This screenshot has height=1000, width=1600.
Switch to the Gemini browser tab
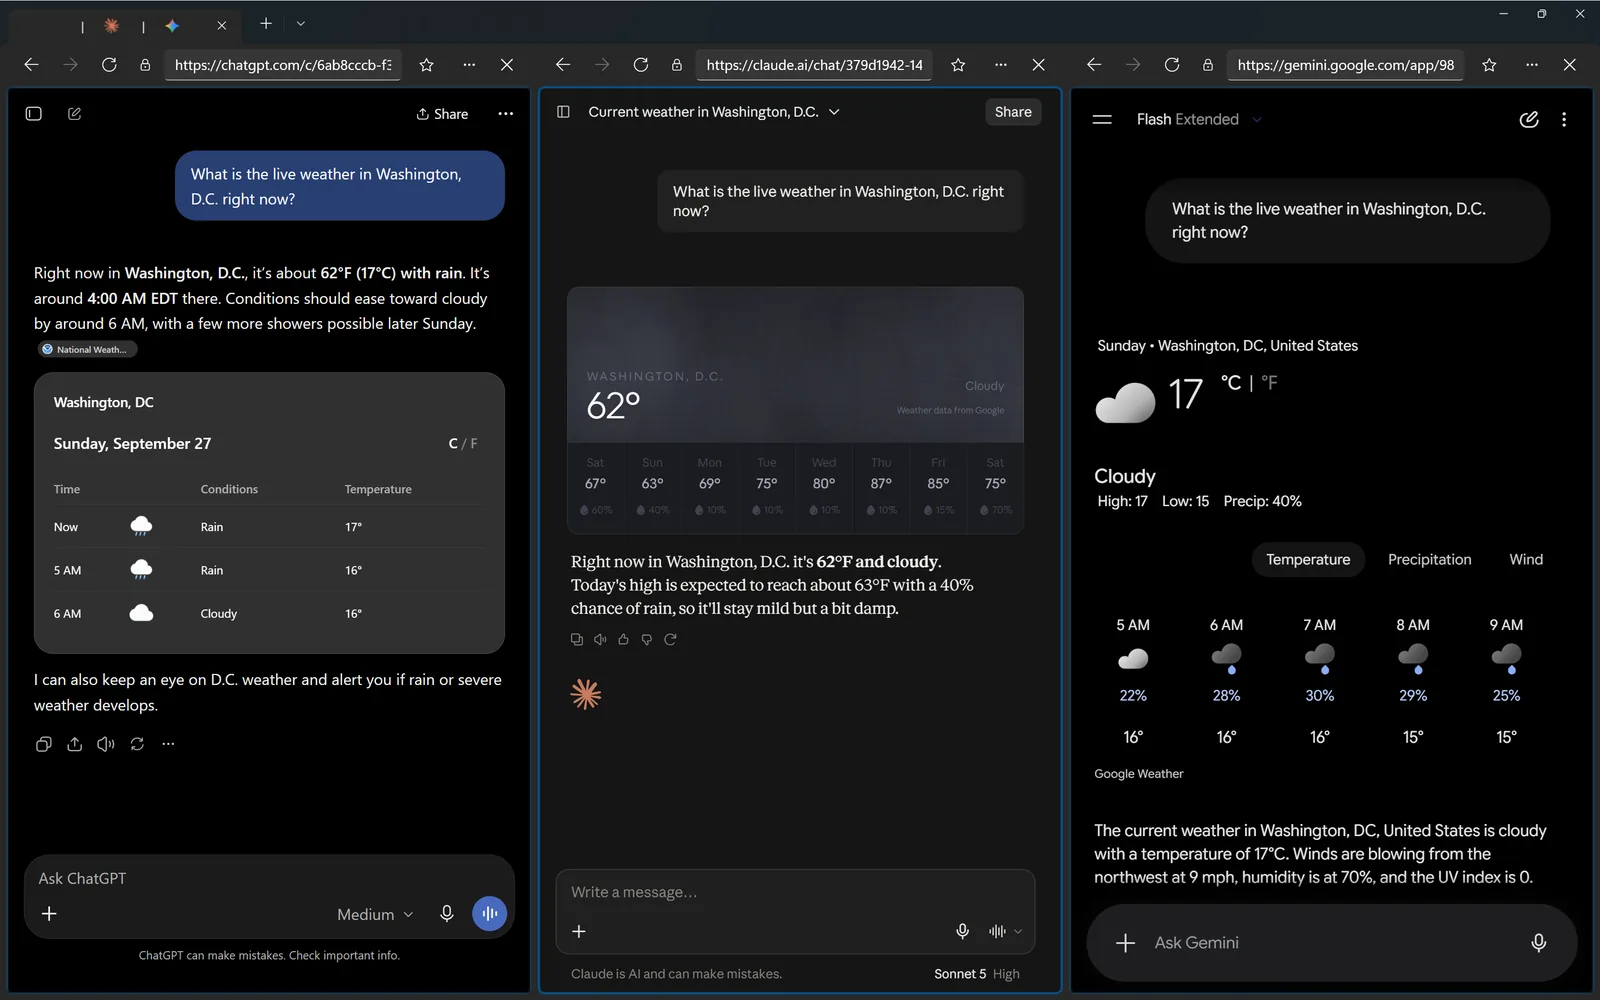pos(172,25)
